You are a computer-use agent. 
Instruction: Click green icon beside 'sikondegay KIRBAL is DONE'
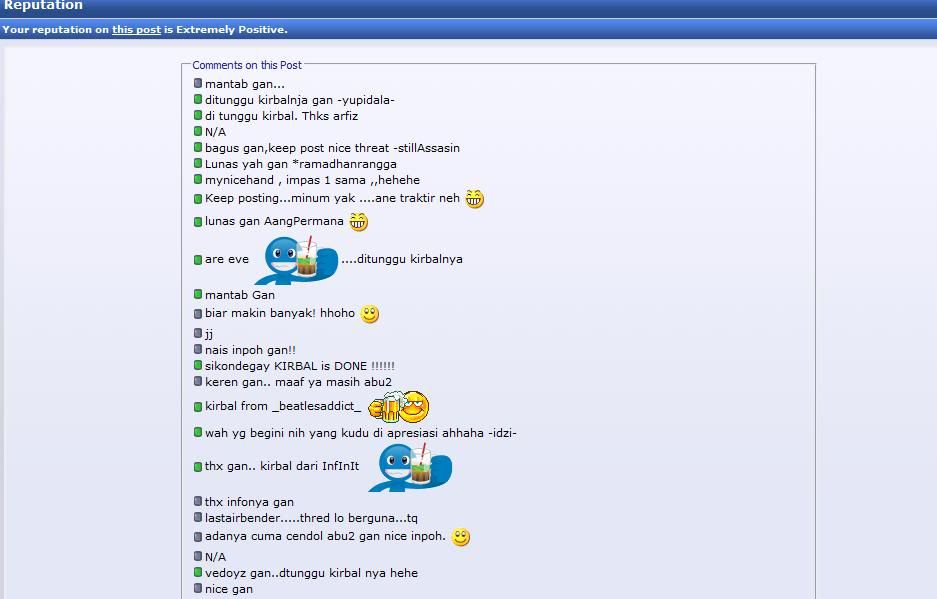pos(198,365)
